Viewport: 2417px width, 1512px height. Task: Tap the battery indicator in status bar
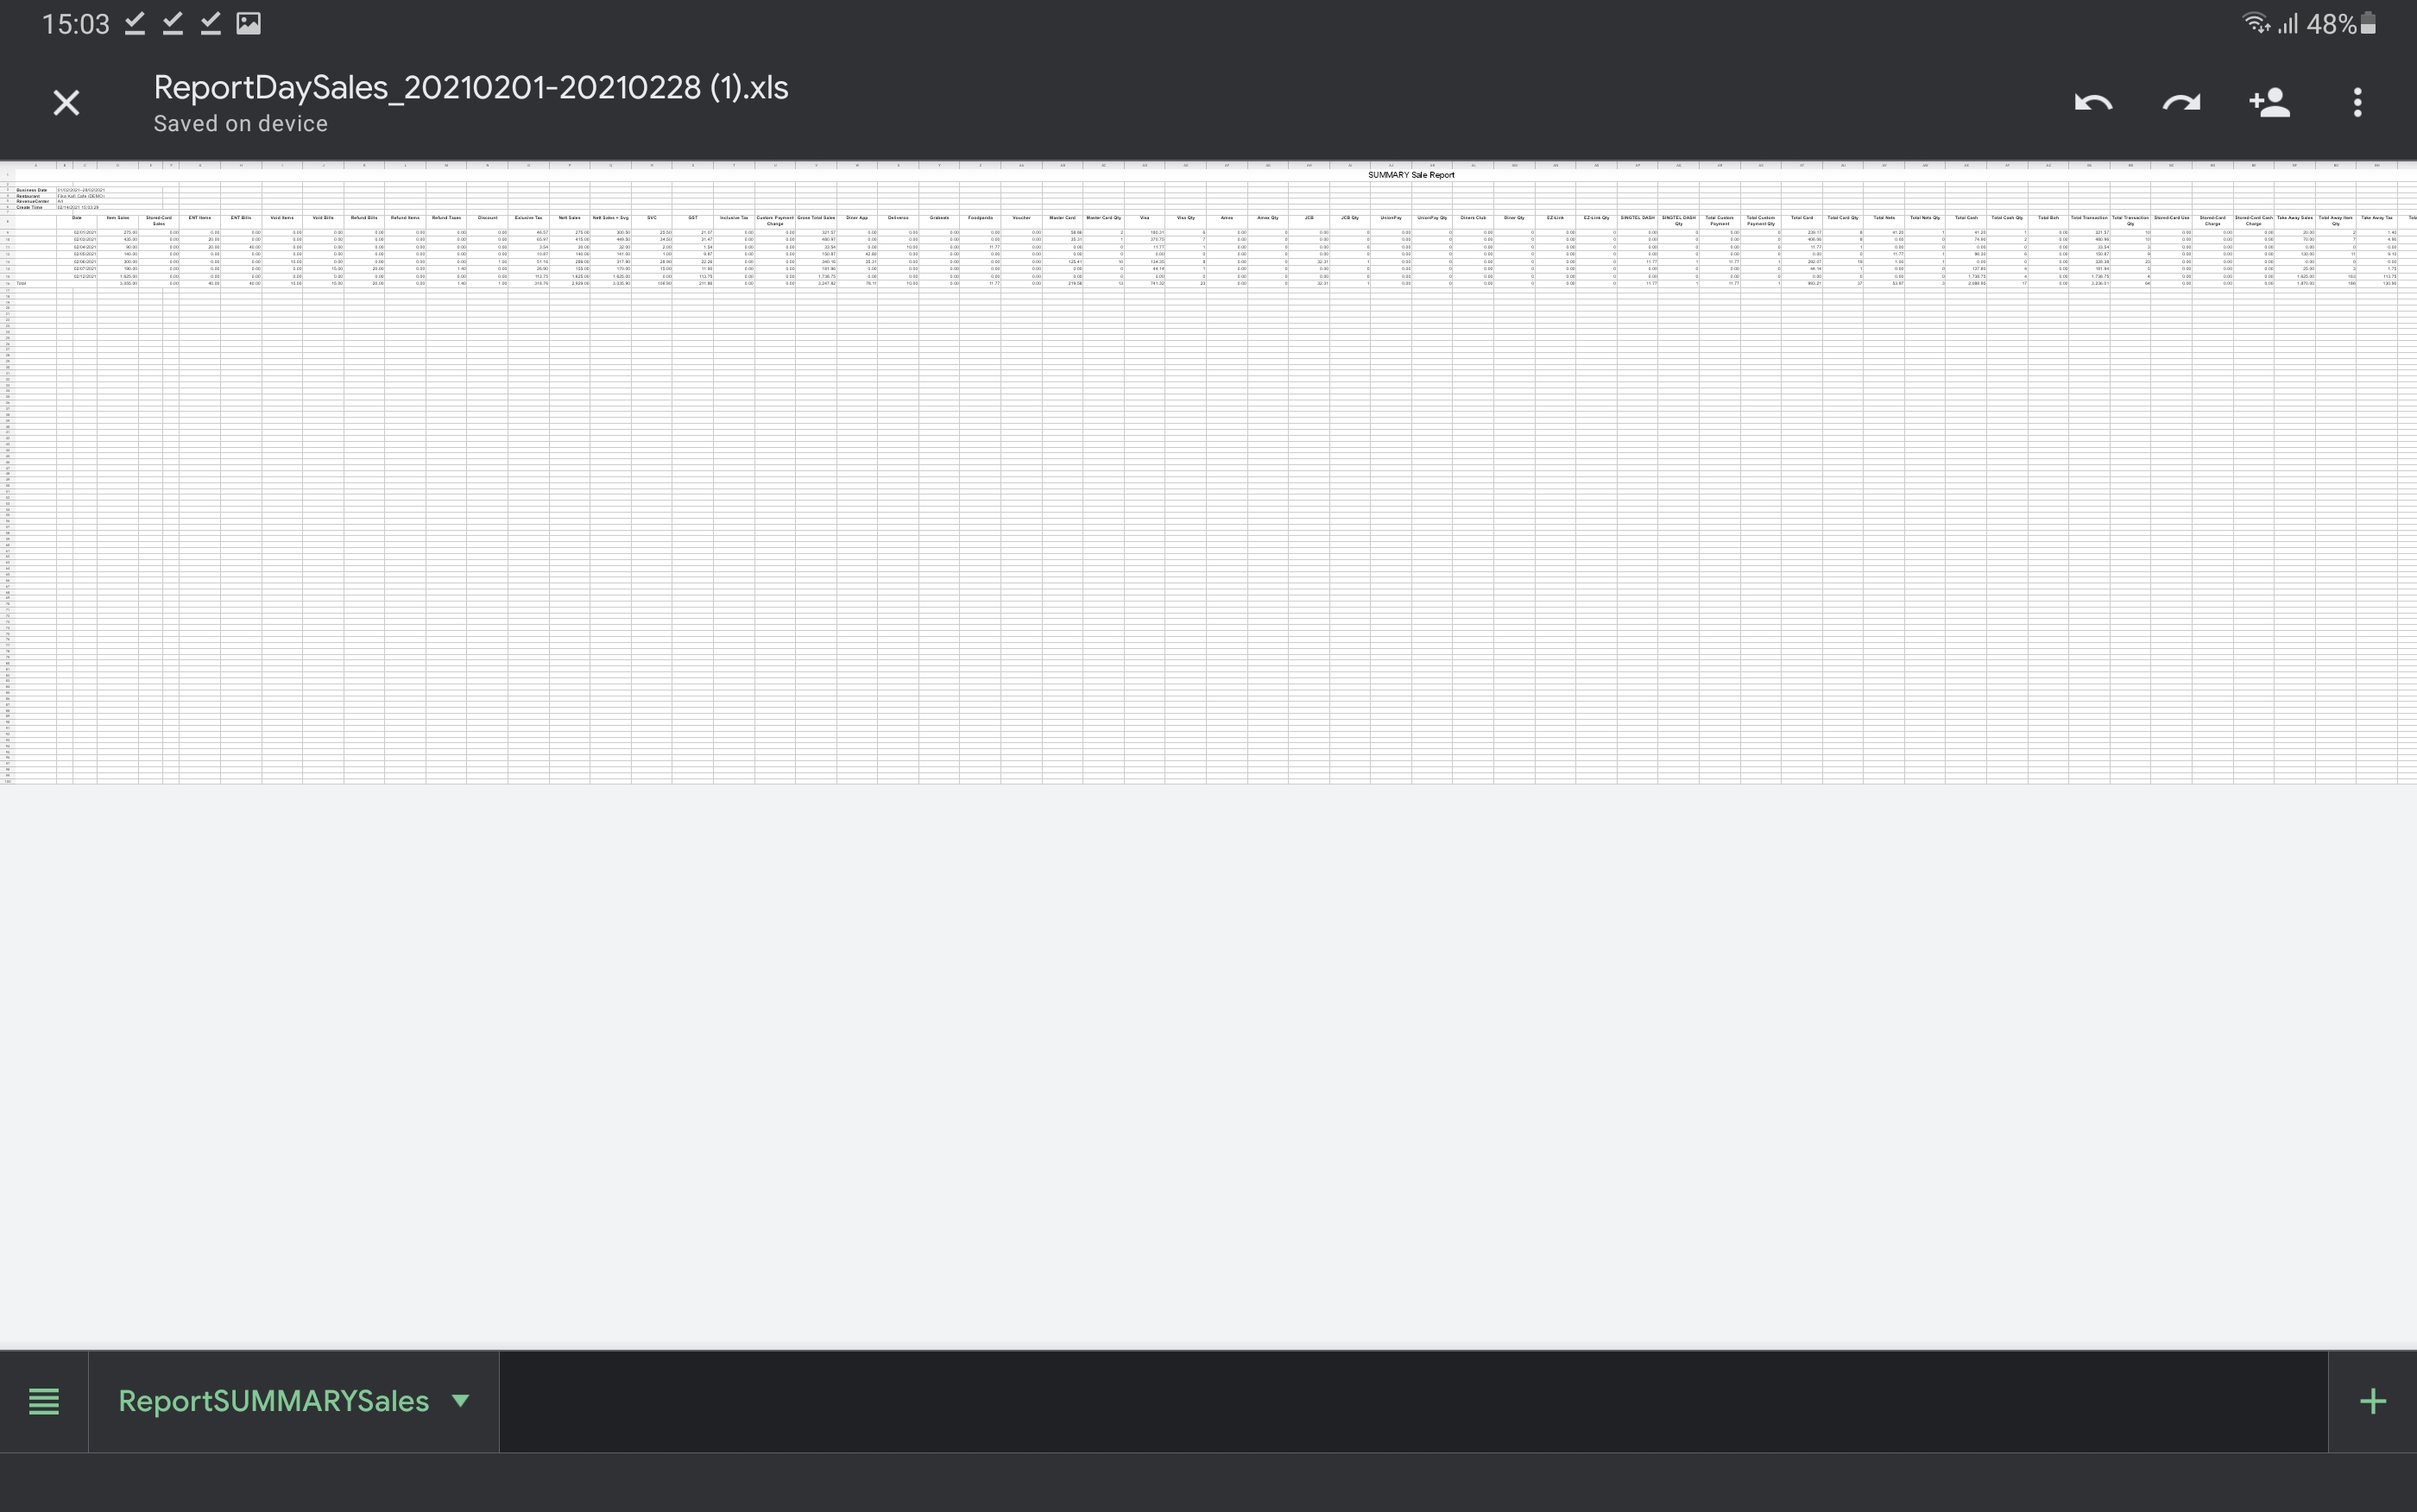pos(2368,24)
